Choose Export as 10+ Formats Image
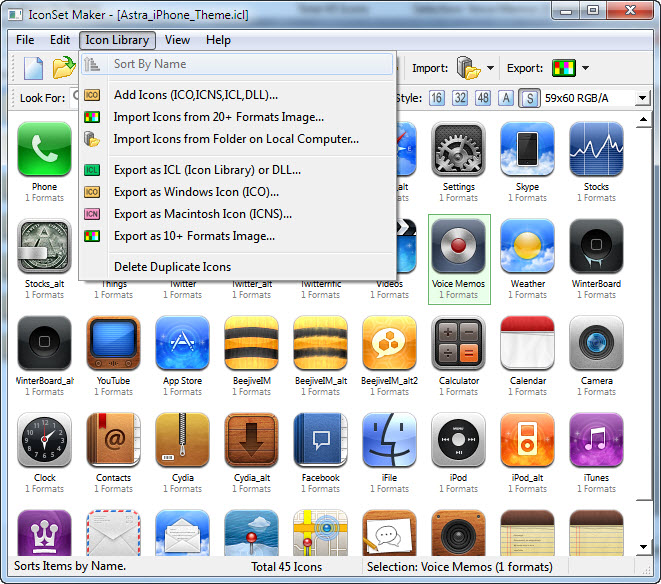This screenshot has width=661, height=584. tap(237, 236)
